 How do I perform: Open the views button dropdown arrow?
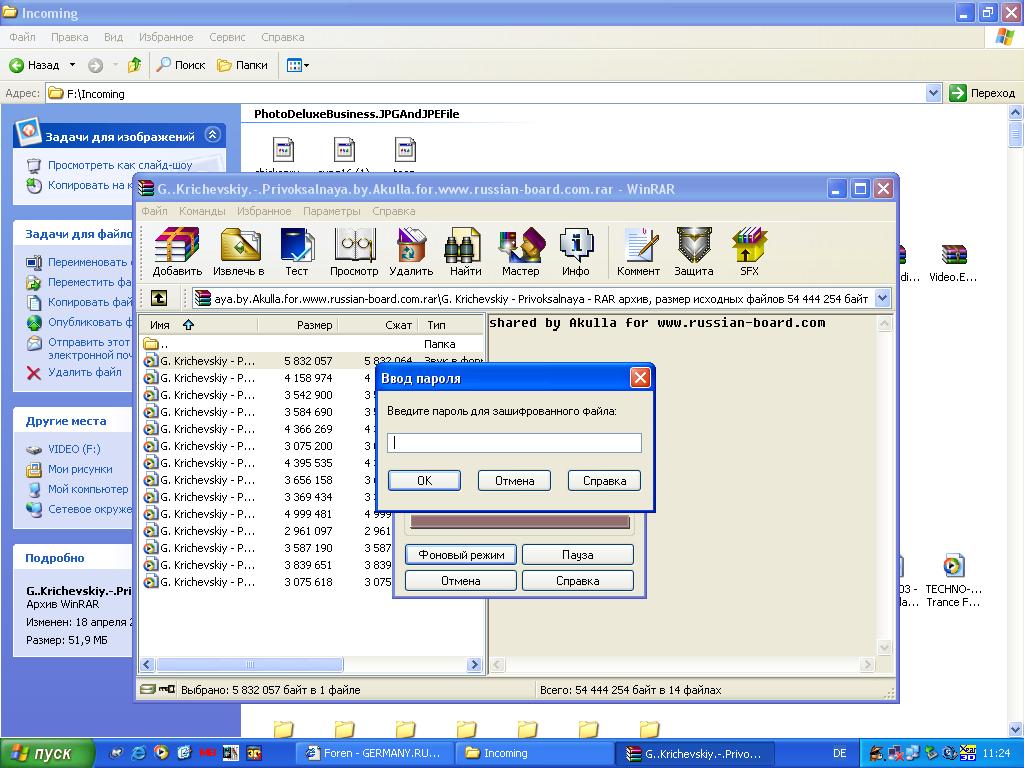point(306,65)
